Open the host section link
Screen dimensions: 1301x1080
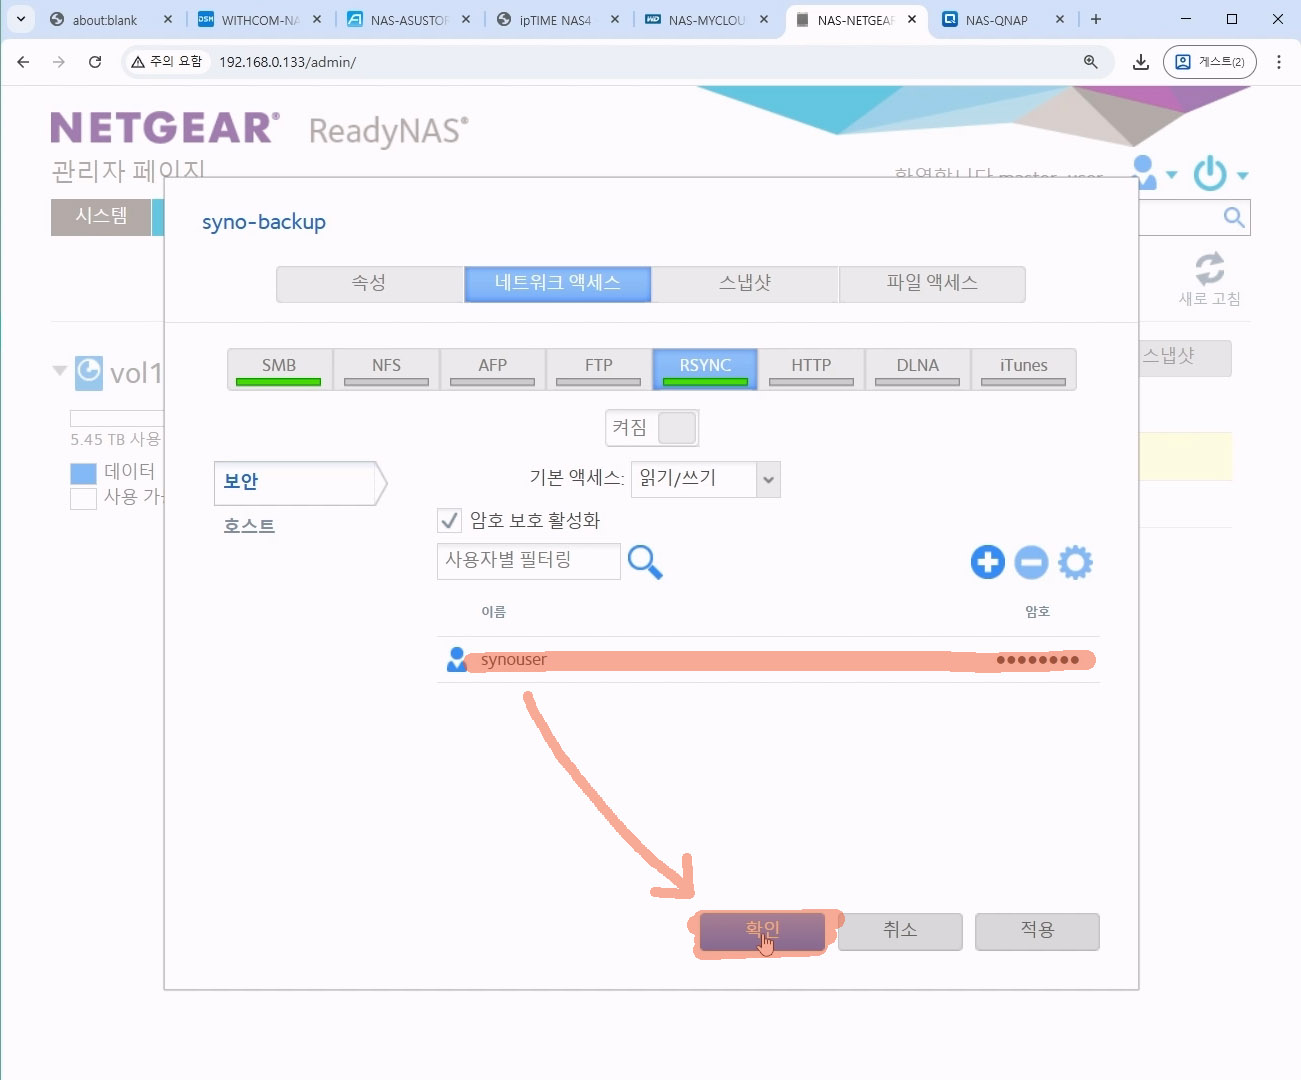click(249, 526)
